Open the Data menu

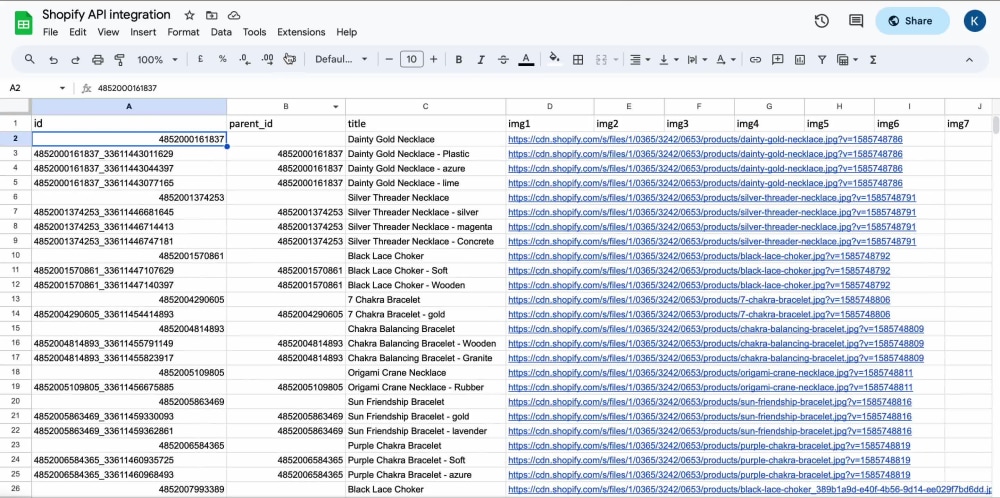coord(221,32)
